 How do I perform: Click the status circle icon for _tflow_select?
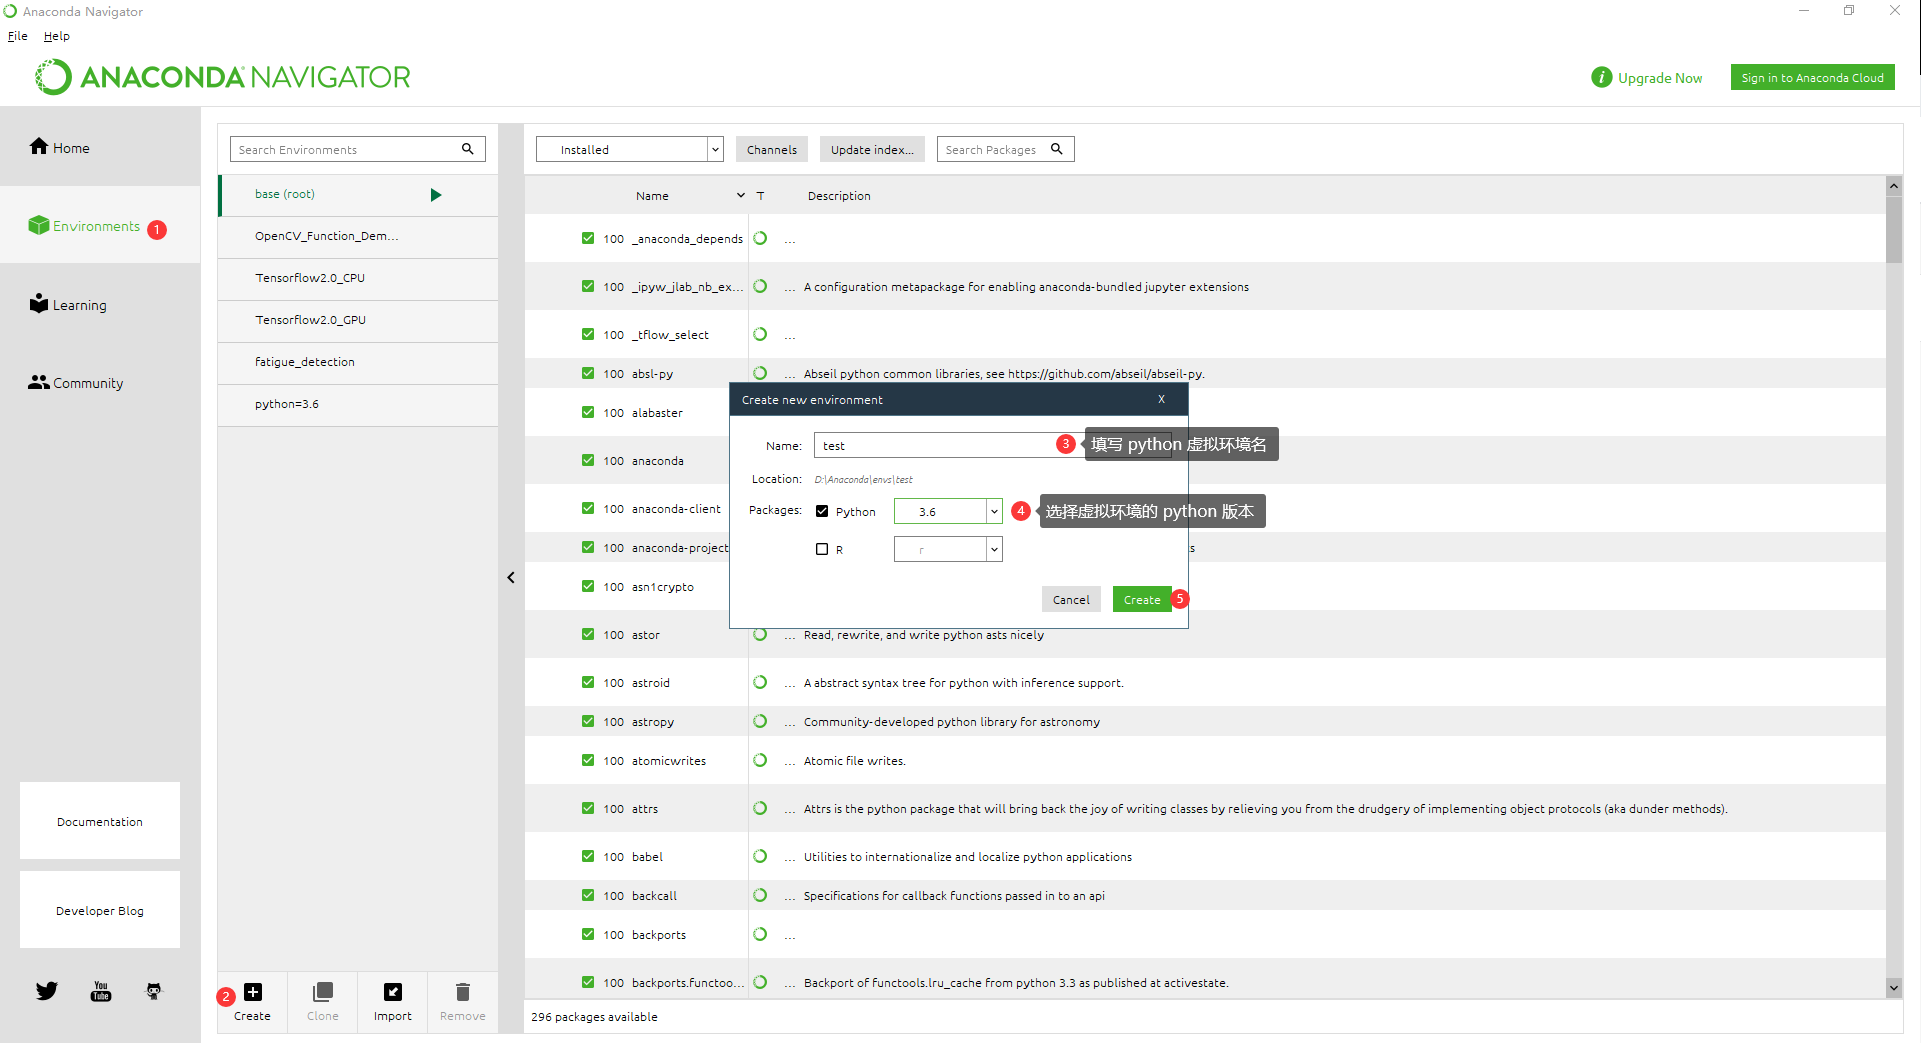tap(760, 334)
